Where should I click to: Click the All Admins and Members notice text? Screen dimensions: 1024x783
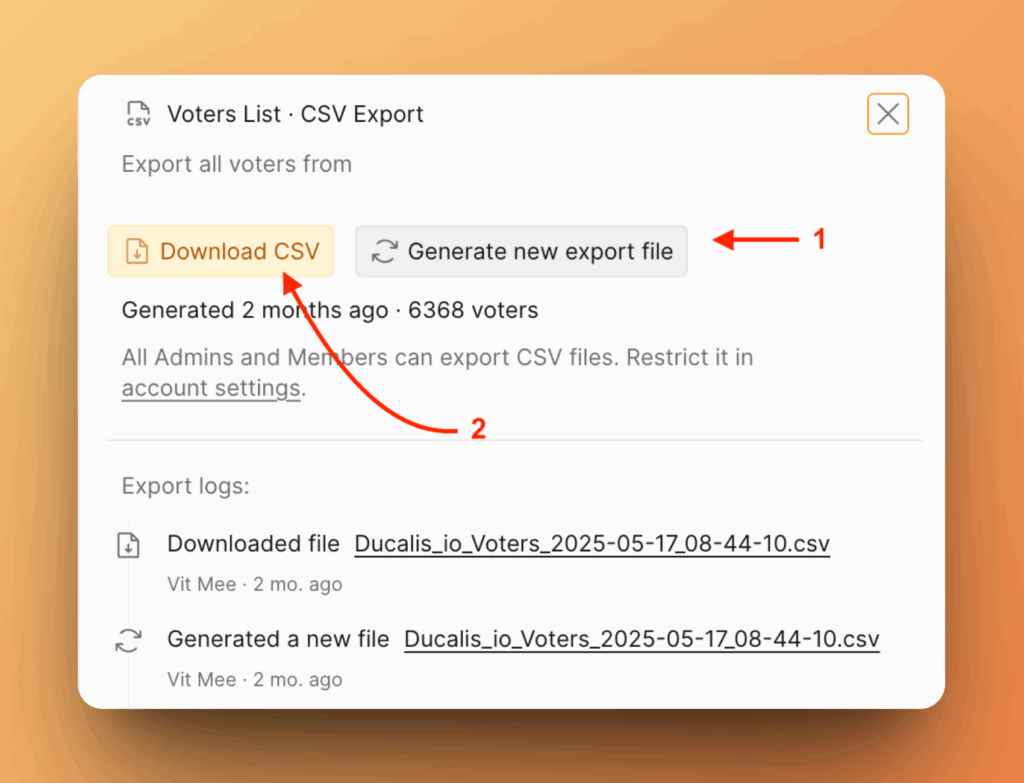438,372
